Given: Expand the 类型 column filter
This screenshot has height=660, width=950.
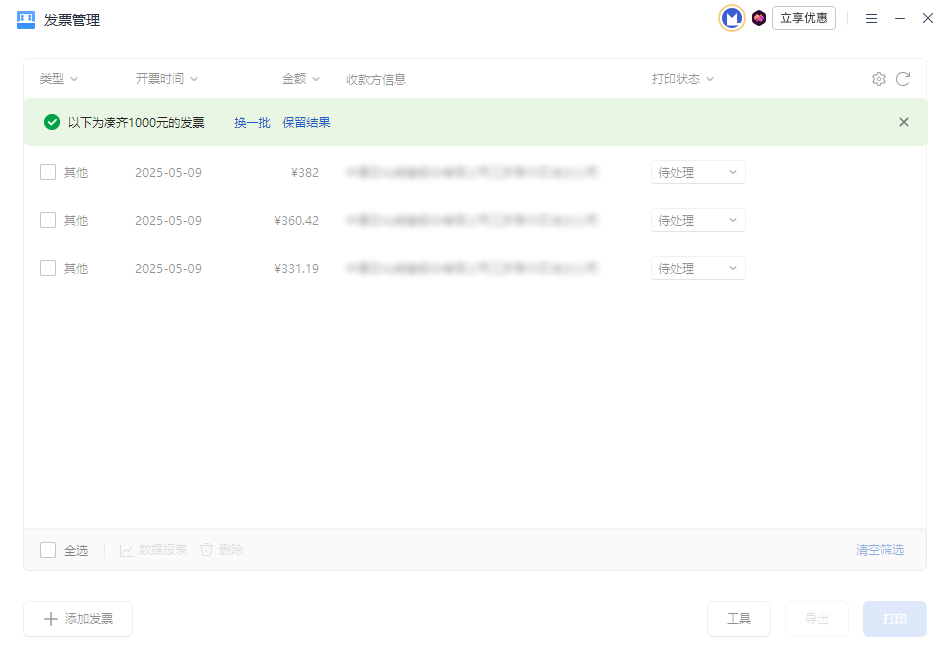Looking at the screenshot, I should tap(59, 79).
